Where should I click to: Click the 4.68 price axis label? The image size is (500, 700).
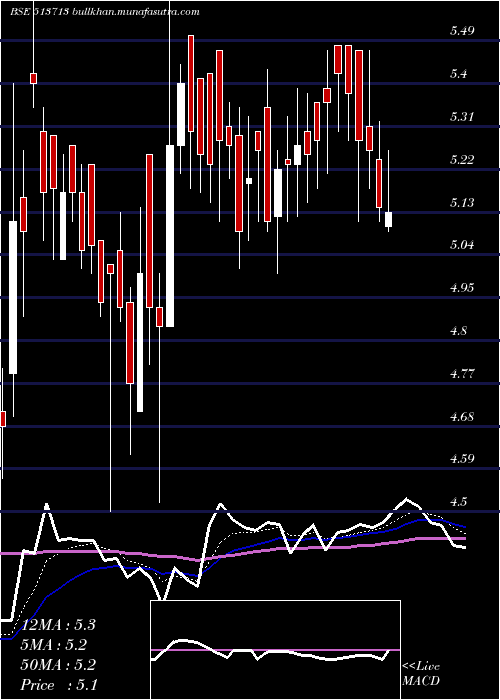(x=462, y=416)
